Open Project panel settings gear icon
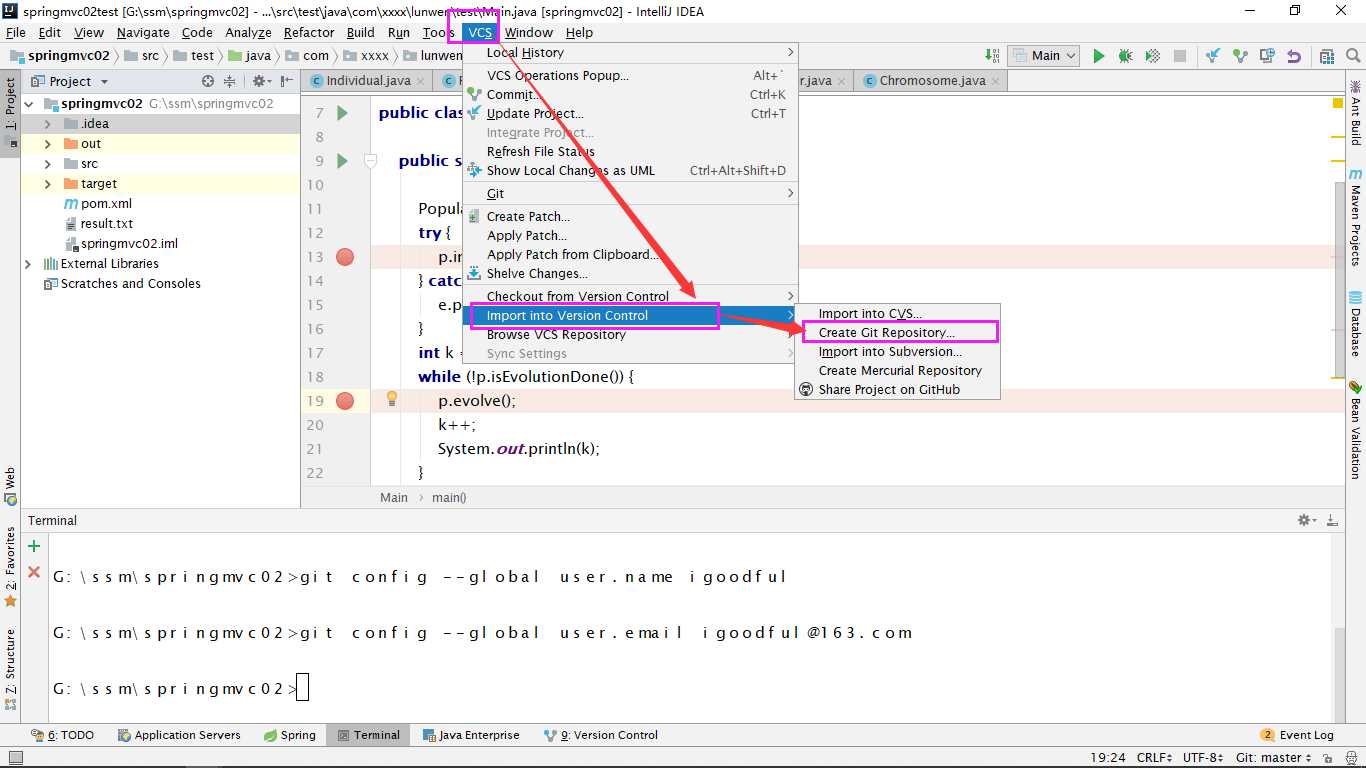1366x768 pixels. 260,81
